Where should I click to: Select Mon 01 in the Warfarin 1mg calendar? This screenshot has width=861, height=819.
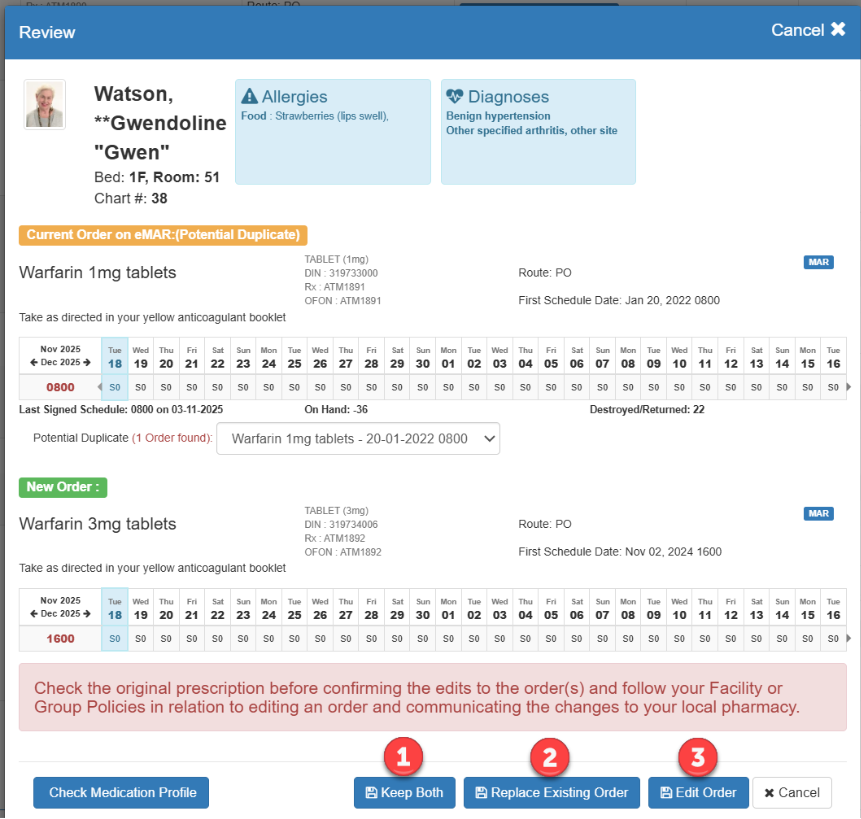click(x=448, y=357)
